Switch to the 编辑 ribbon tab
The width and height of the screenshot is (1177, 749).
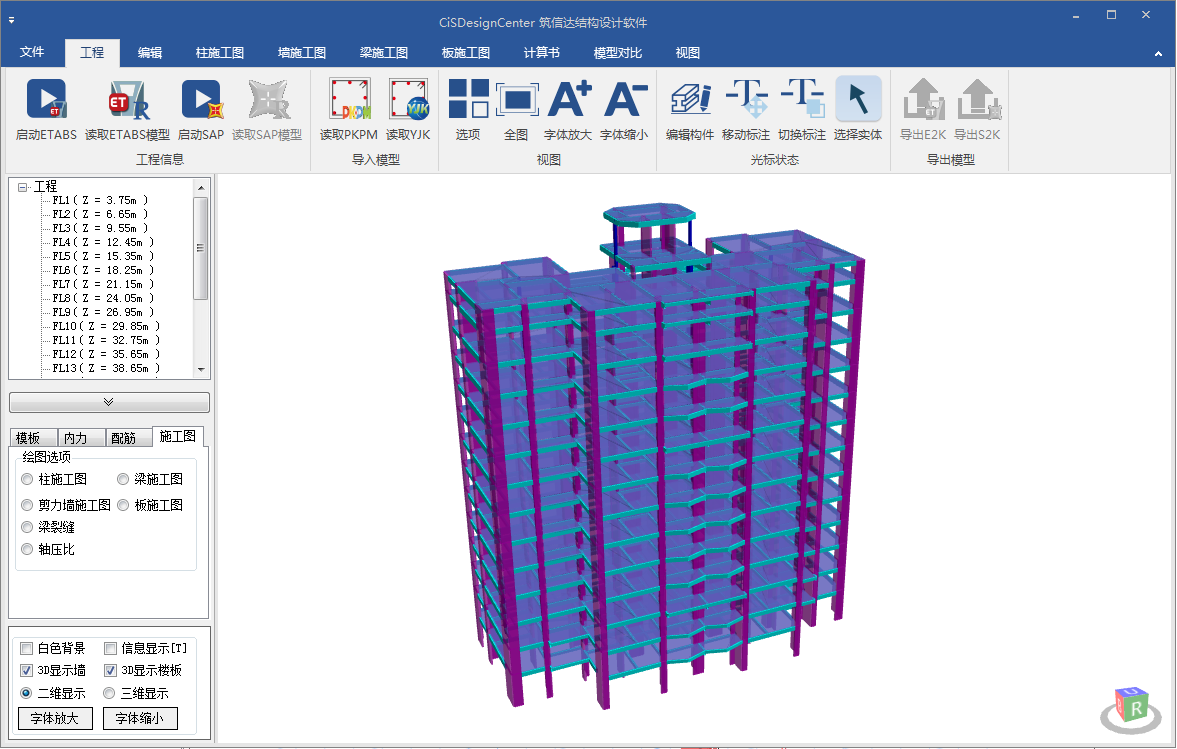pos(150,53)
